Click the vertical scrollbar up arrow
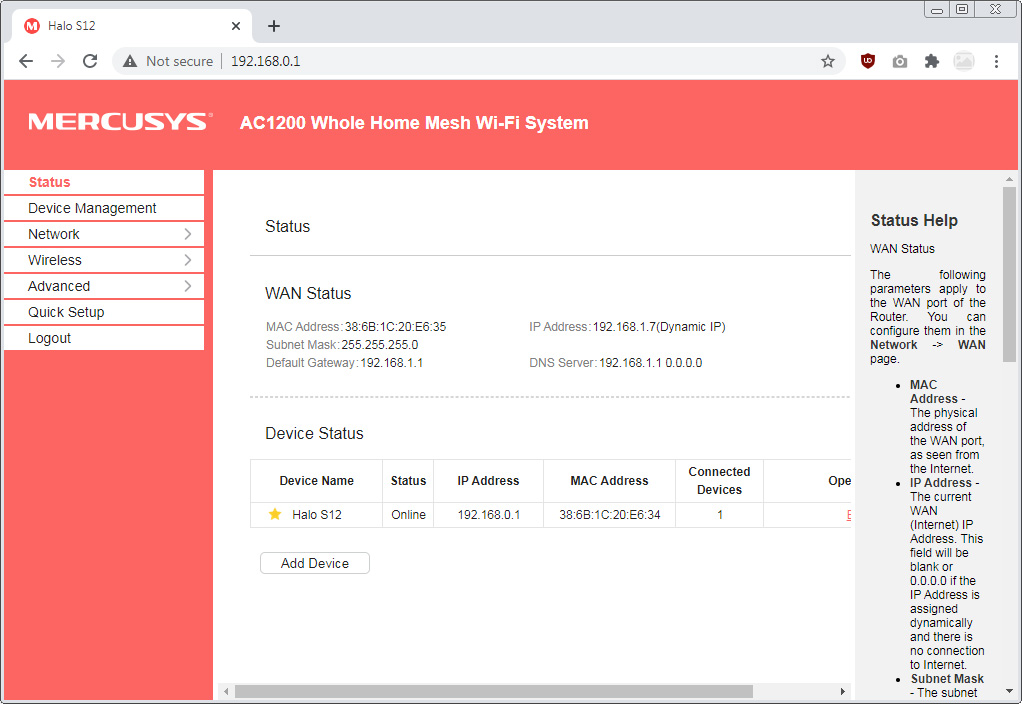 (x=1010, y=179)
